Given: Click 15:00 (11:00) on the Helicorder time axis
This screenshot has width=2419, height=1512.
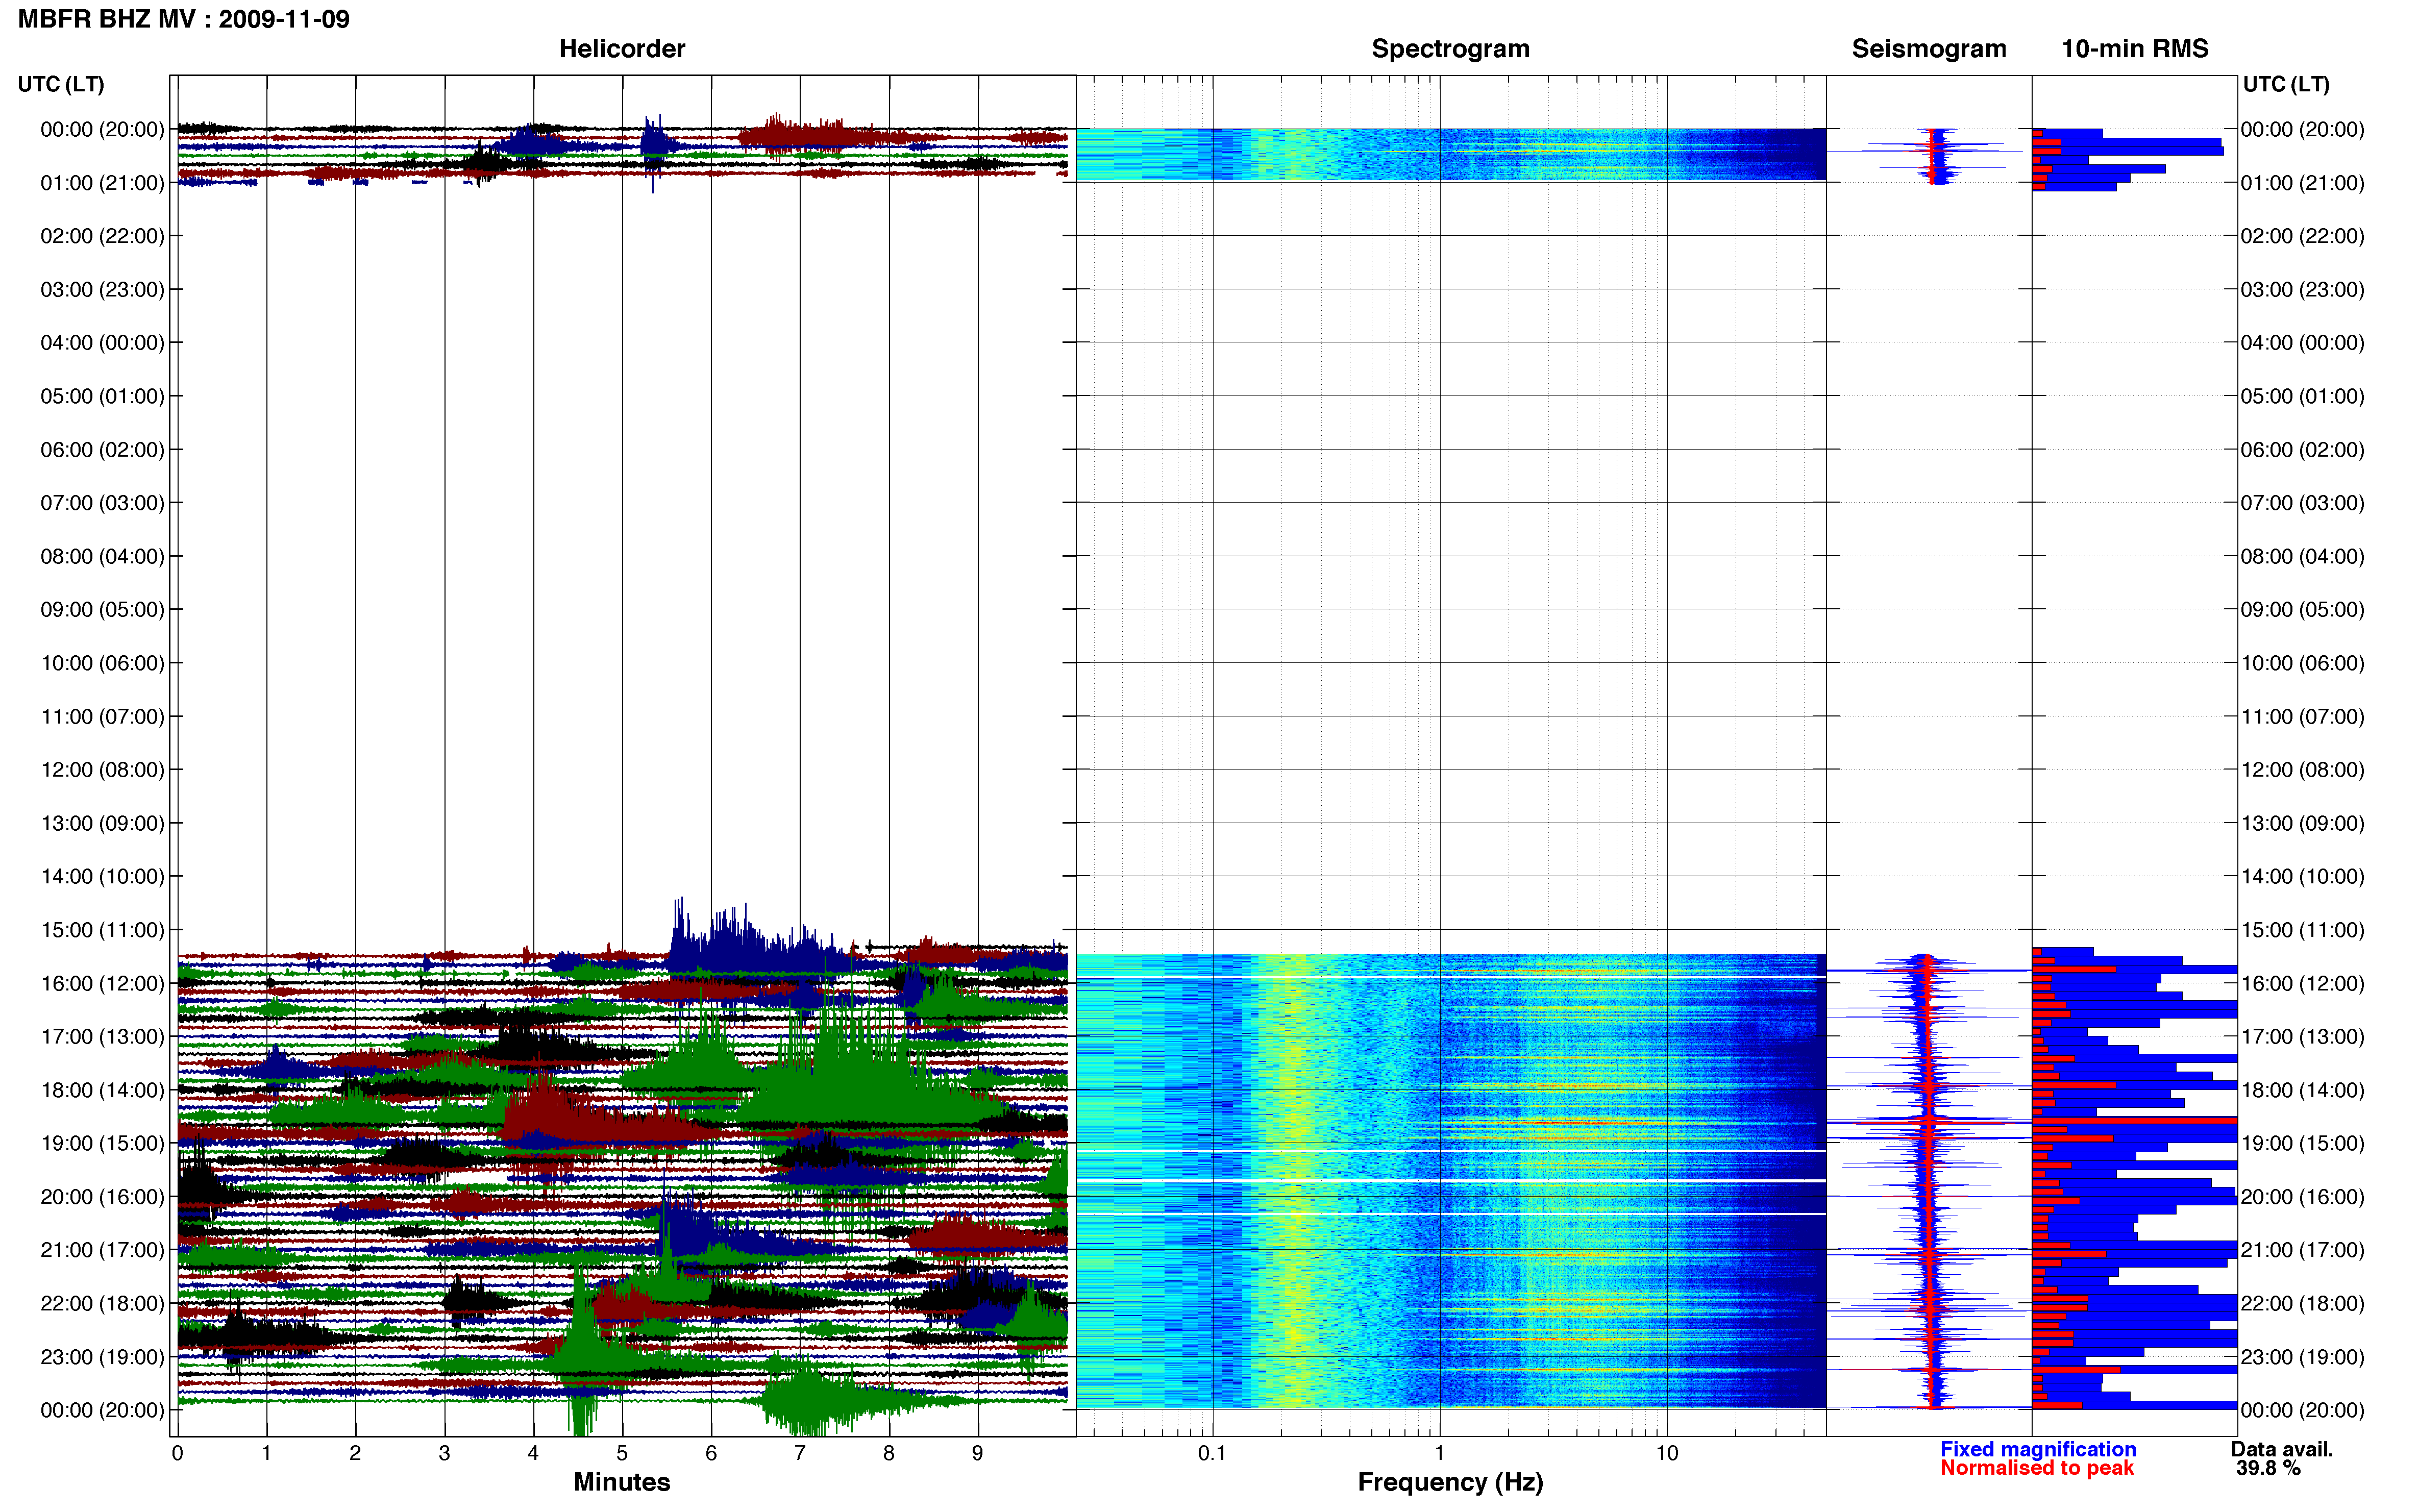Looking at the screenshot, I should click(x=102, y=930).
